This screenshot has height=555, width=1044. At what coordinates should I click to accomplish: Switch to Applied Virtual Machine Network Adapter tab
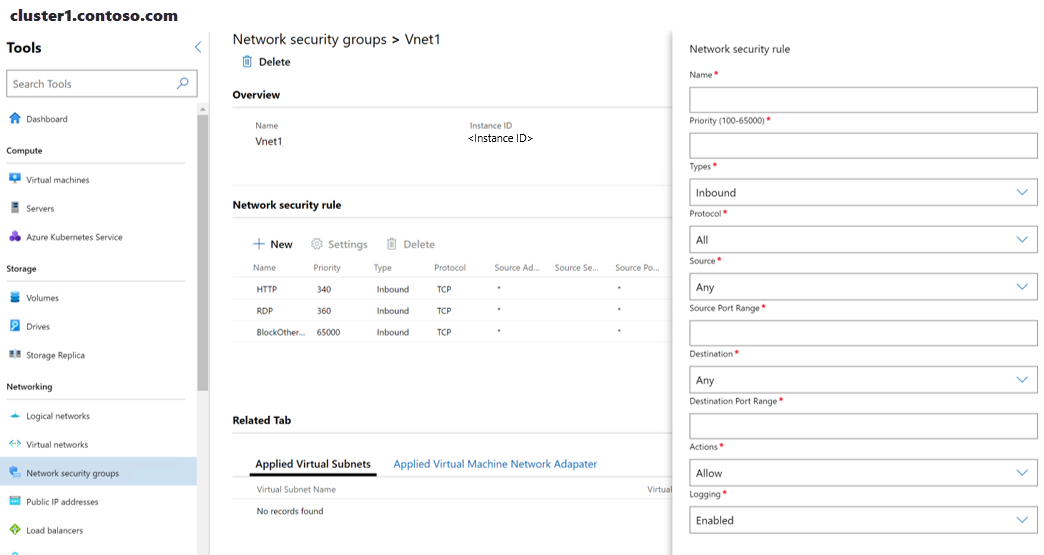(x=495, y=464)
